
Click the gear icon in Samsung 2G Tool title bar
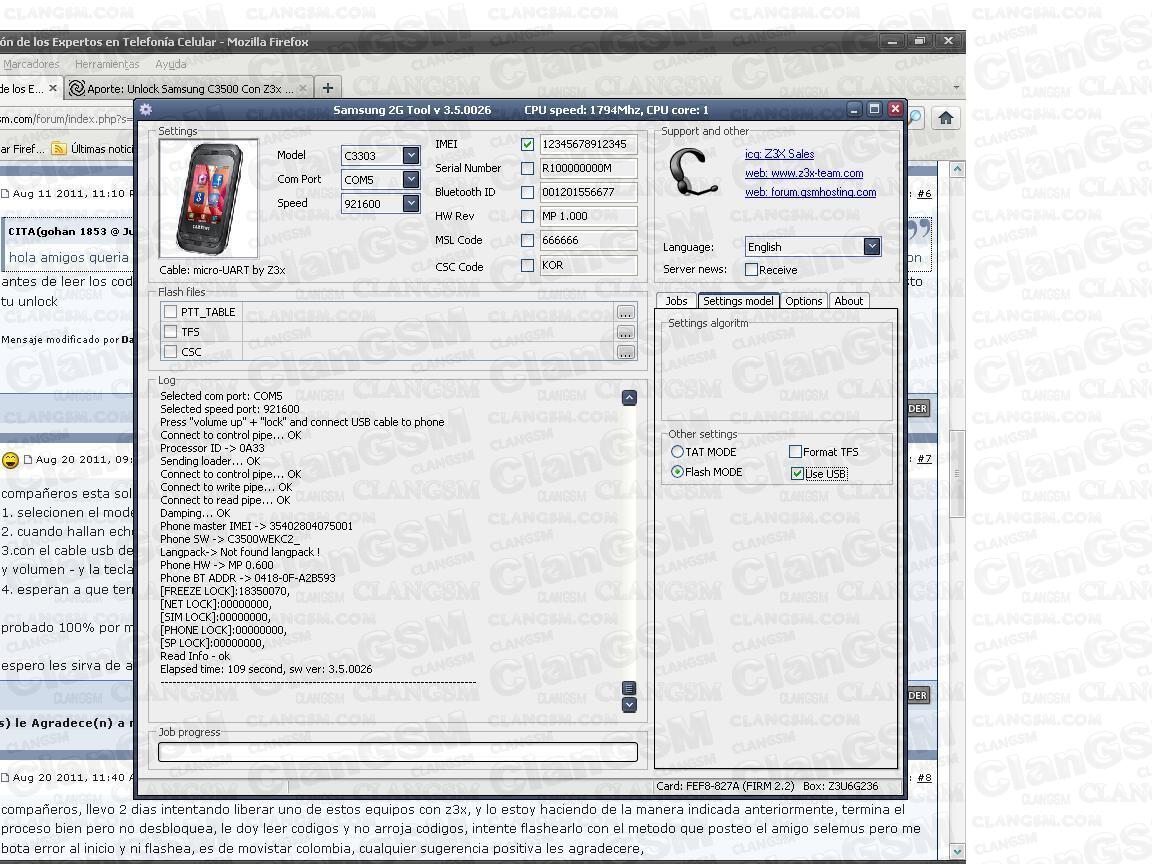145,109
